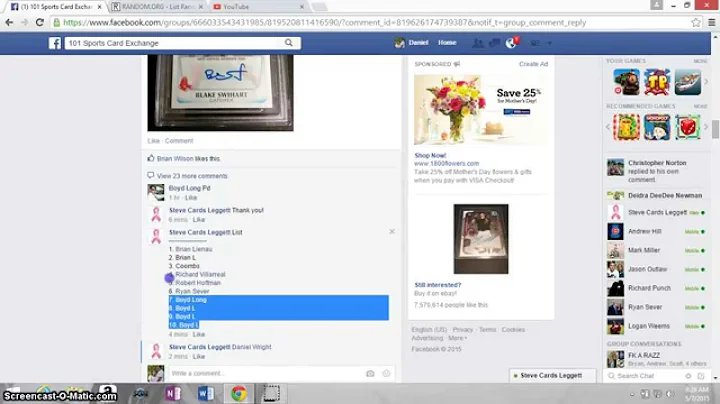Go back with browser back arrow
Screen dimensions: 720x404
pyautogui.click(x=9, y=22)
